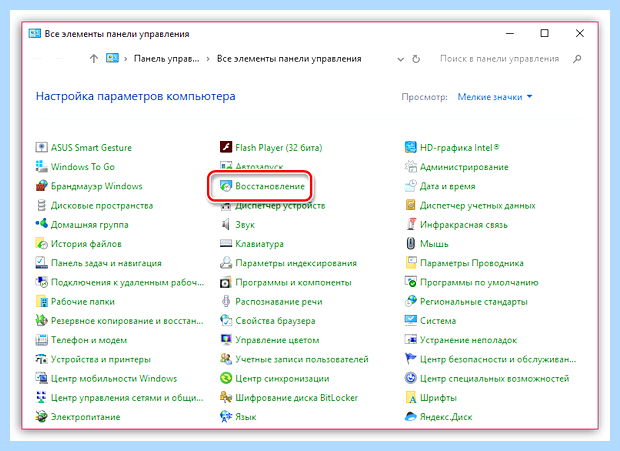Select Все элементы панели управления breadcrumb
This screenshot has height=451, width=620.
[x=289, y=59]
